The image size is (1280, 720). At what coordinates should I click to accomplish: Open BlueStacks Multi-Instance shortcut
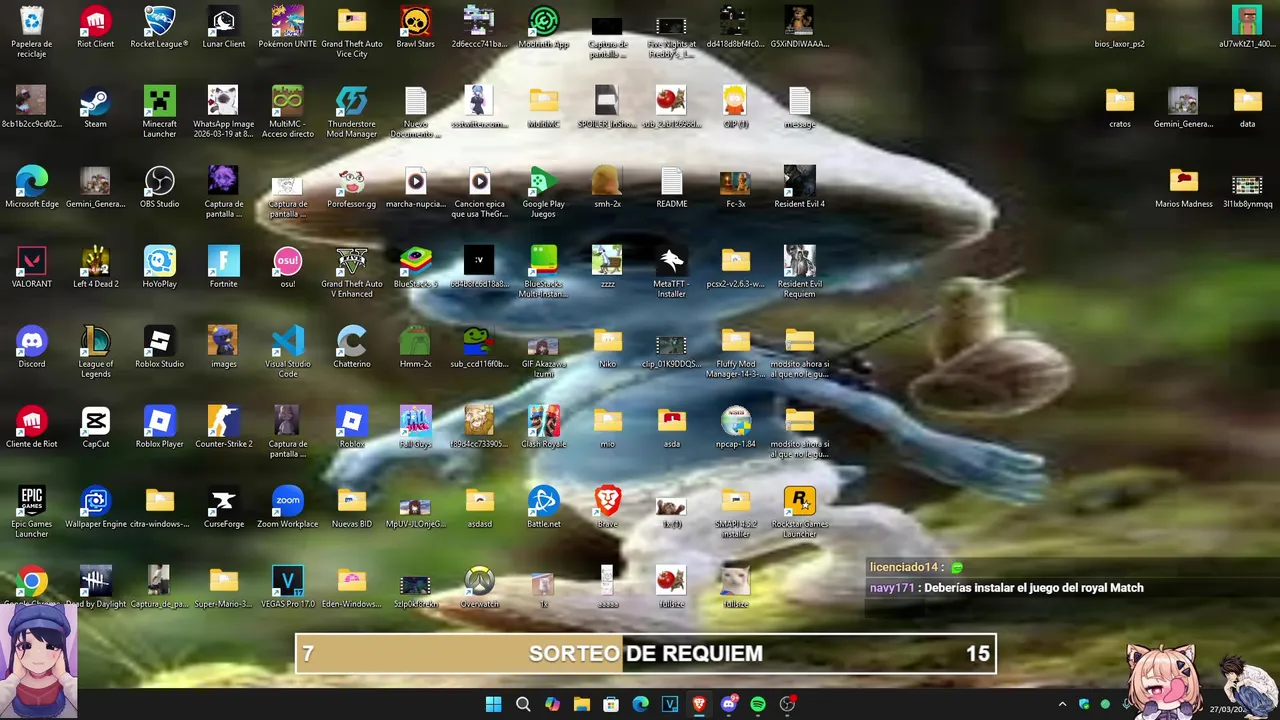pos(544,271)
